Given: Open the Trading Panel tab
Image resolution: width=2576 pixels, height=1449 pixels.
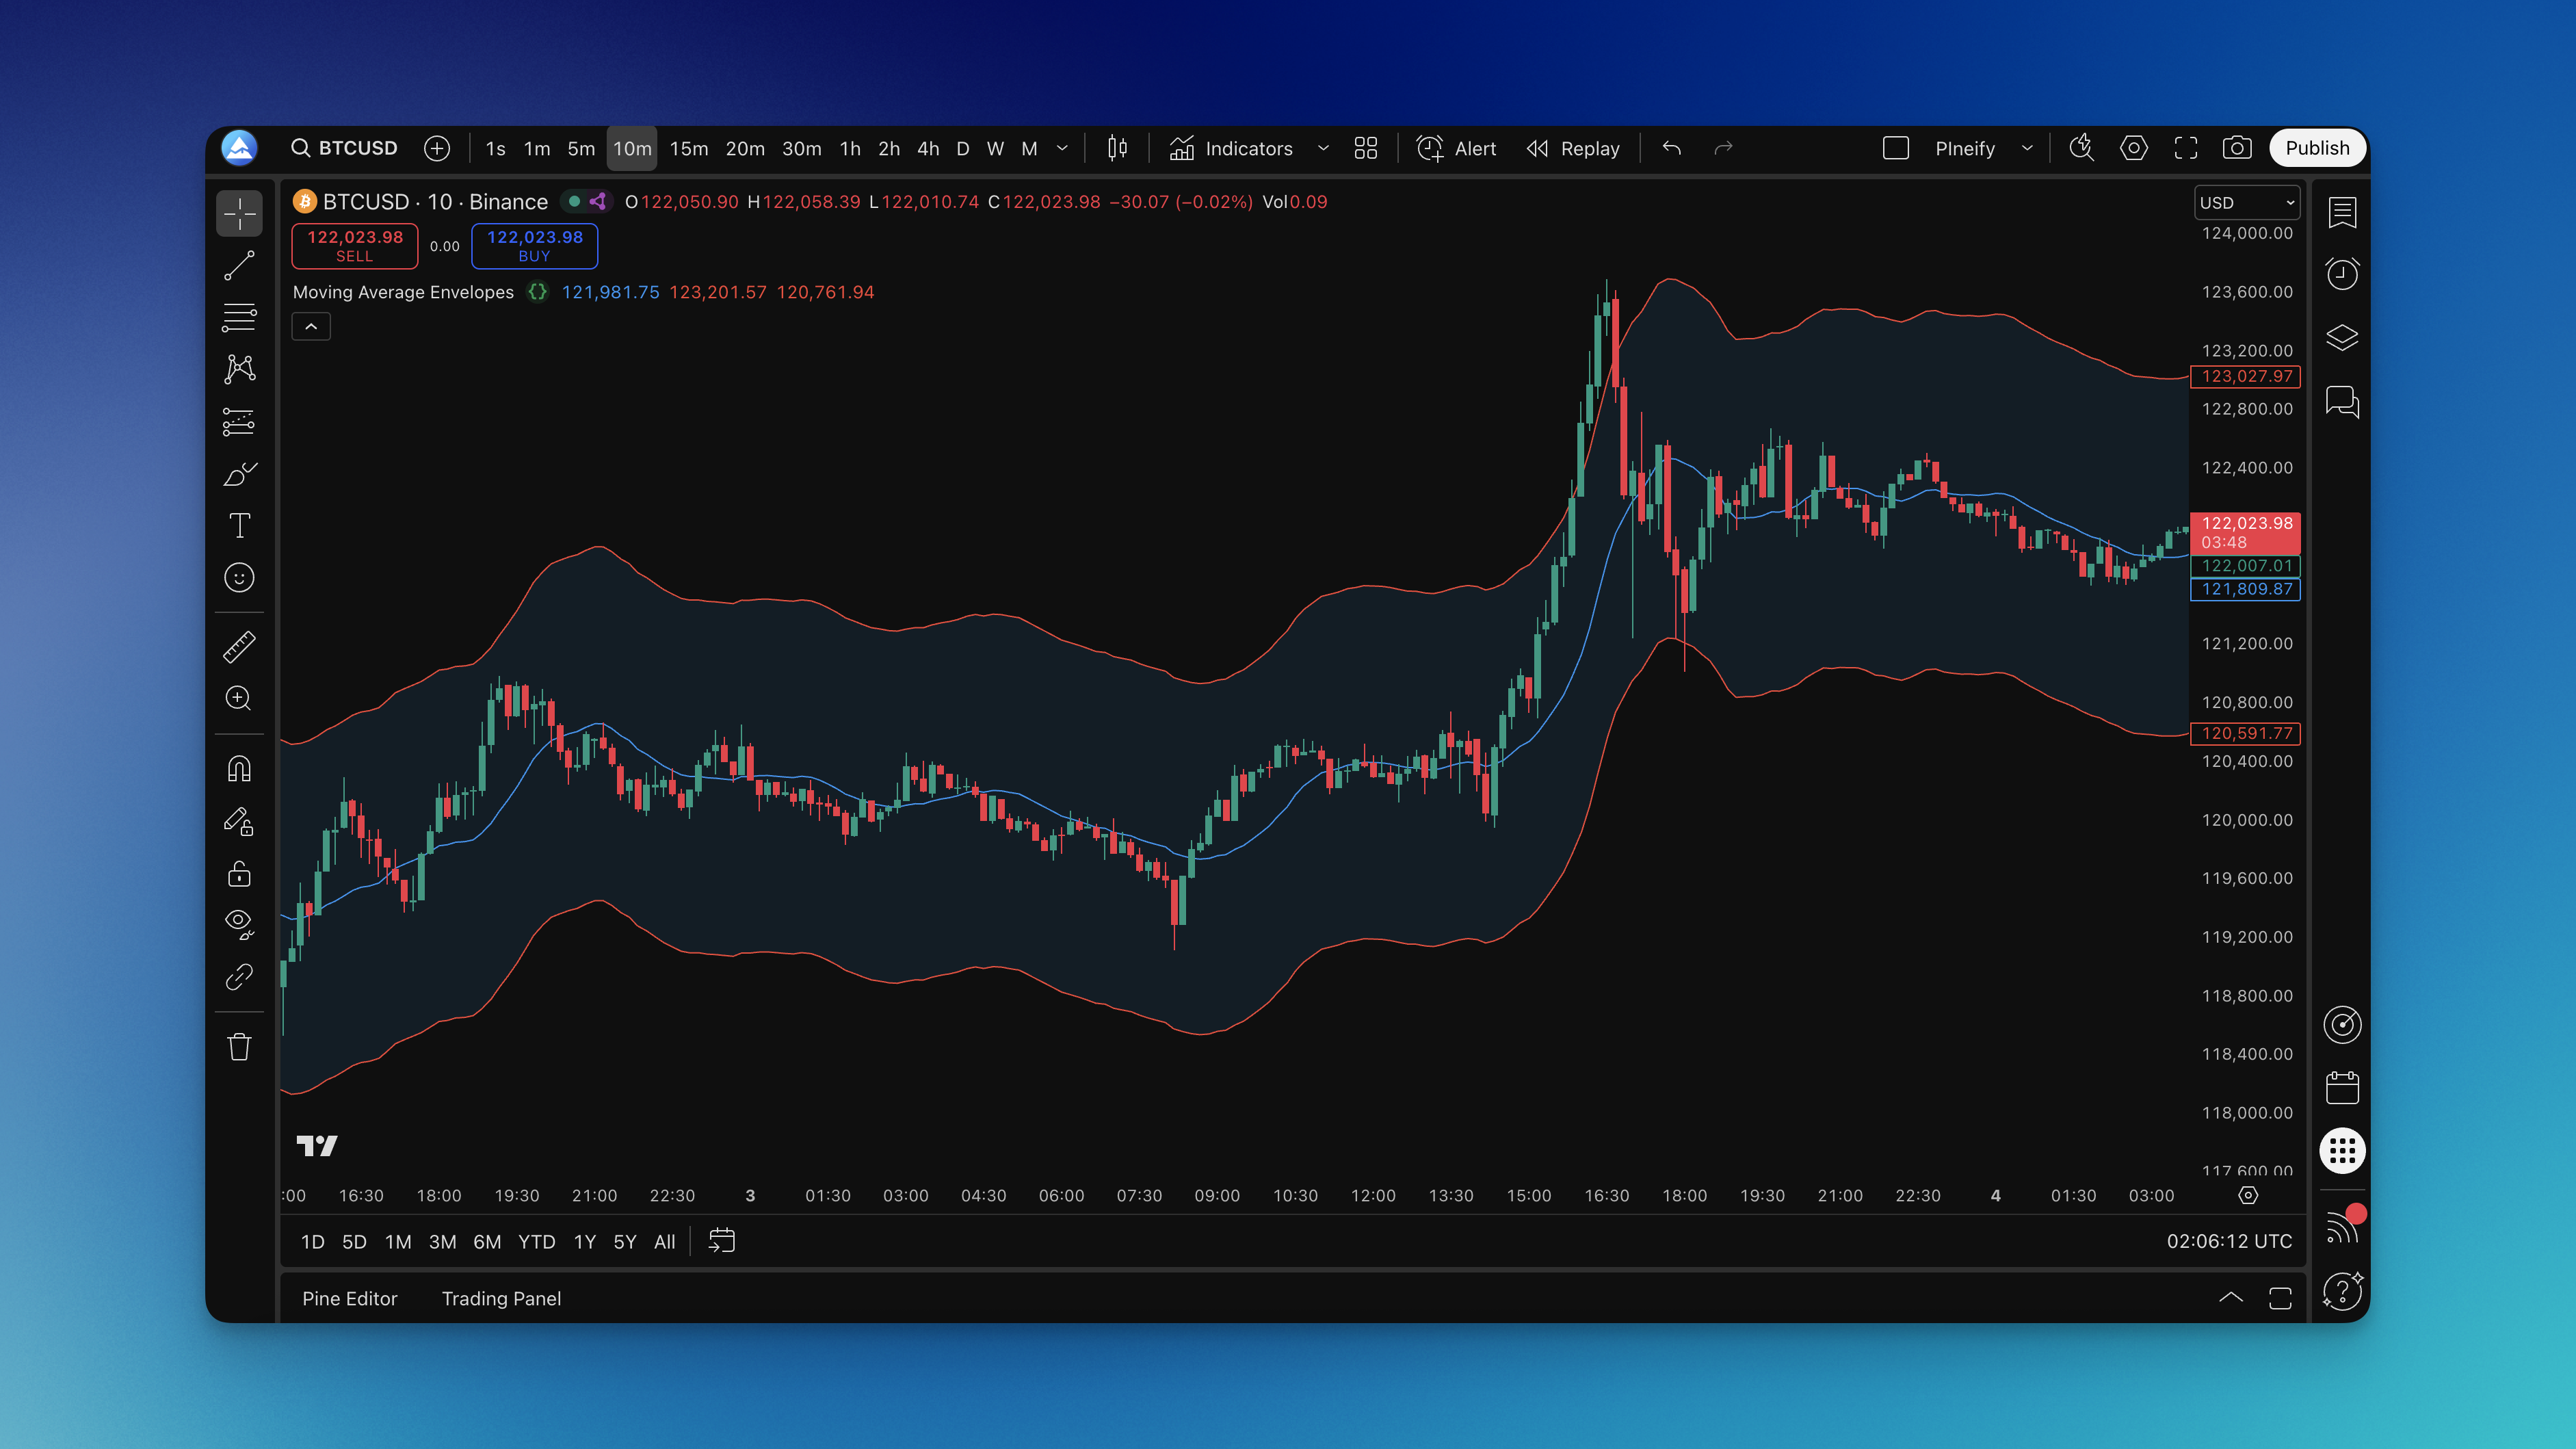Looking at the screenshot, I should (501, 1298).
